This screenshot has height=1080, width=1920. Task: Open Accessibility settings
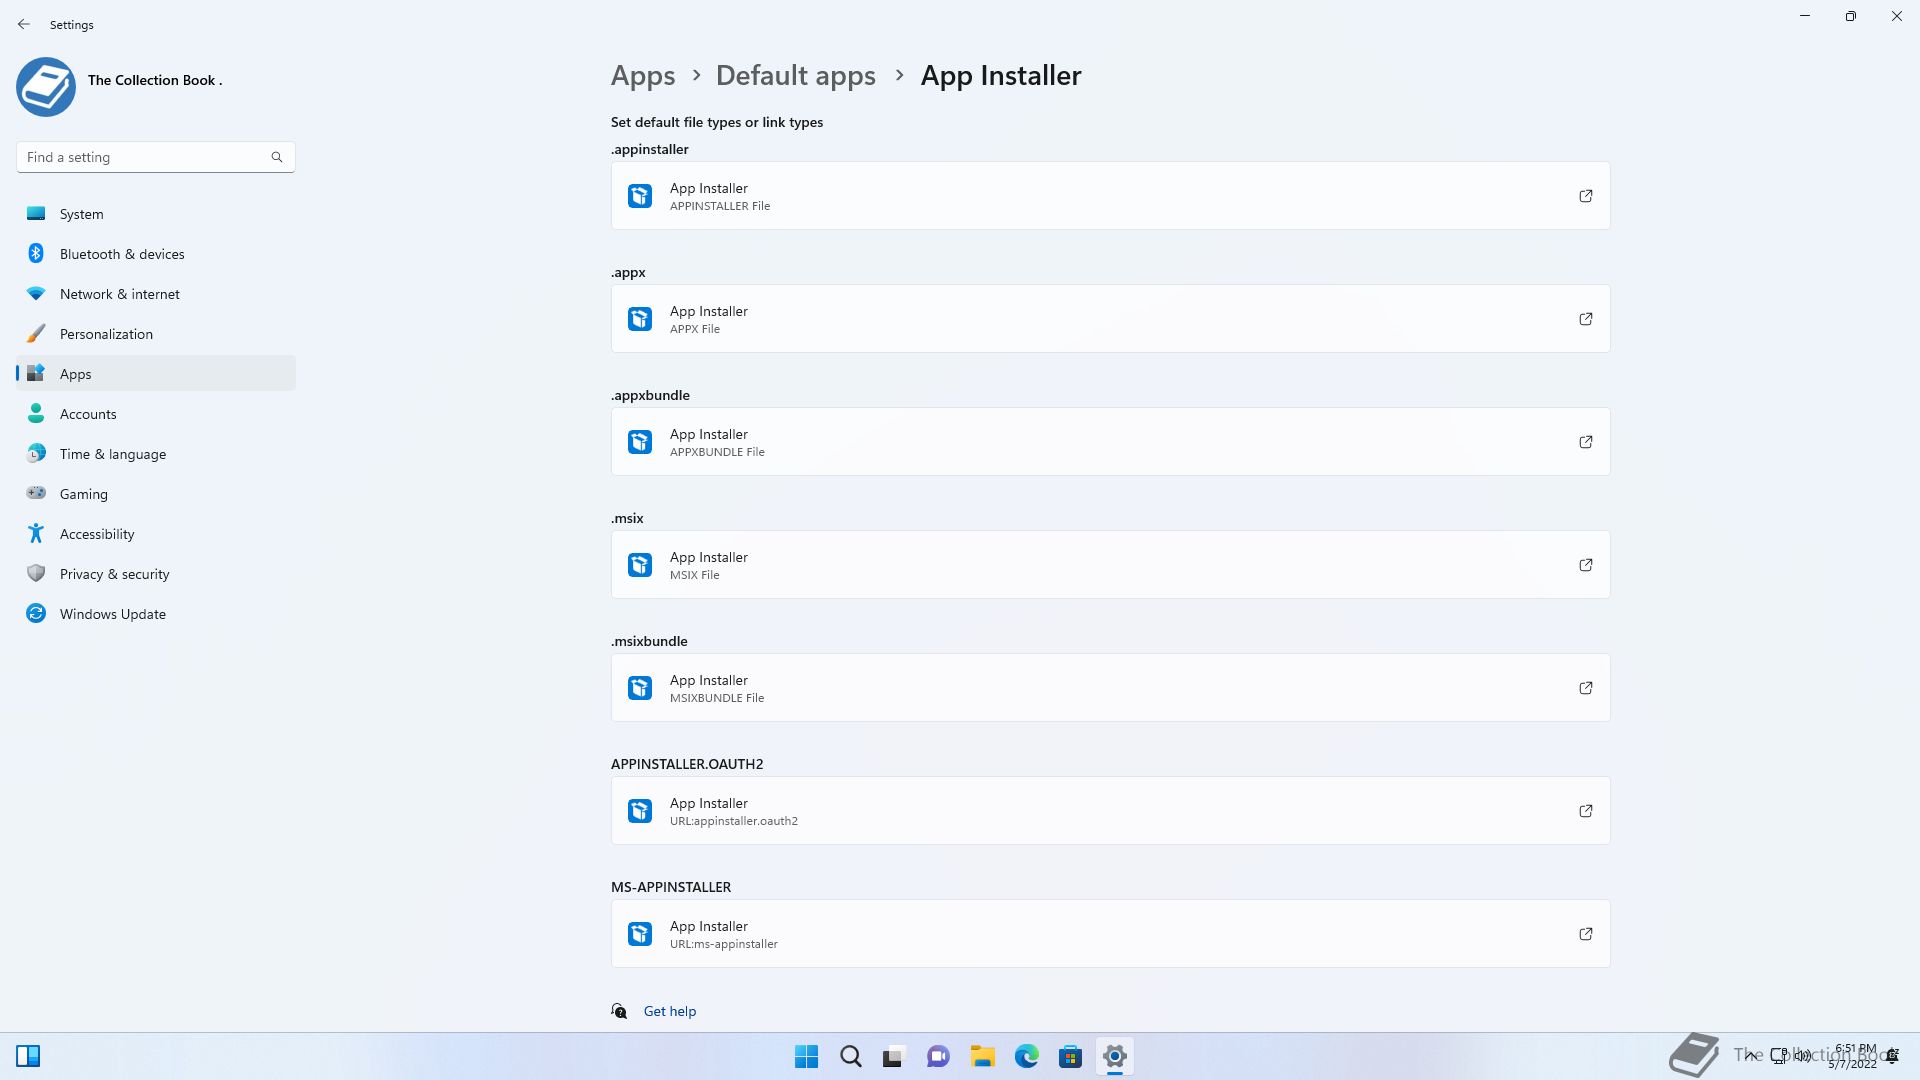coord(156,534)
